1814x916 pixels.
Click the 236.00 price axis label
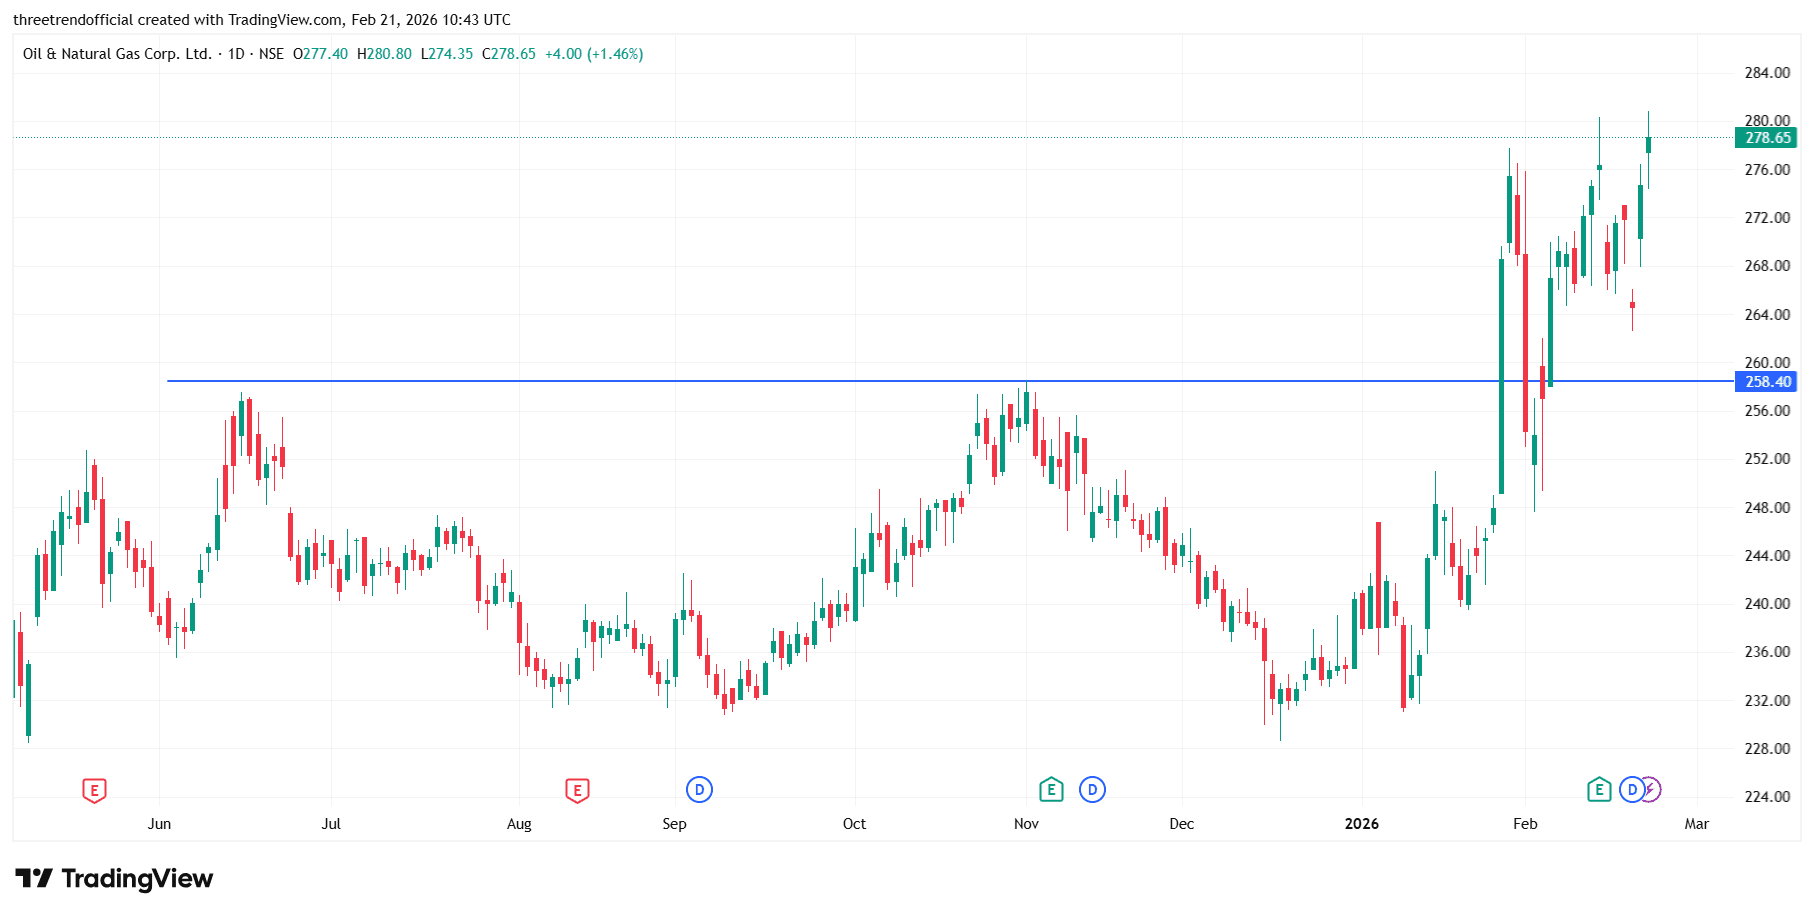(x=1767, y=652)
